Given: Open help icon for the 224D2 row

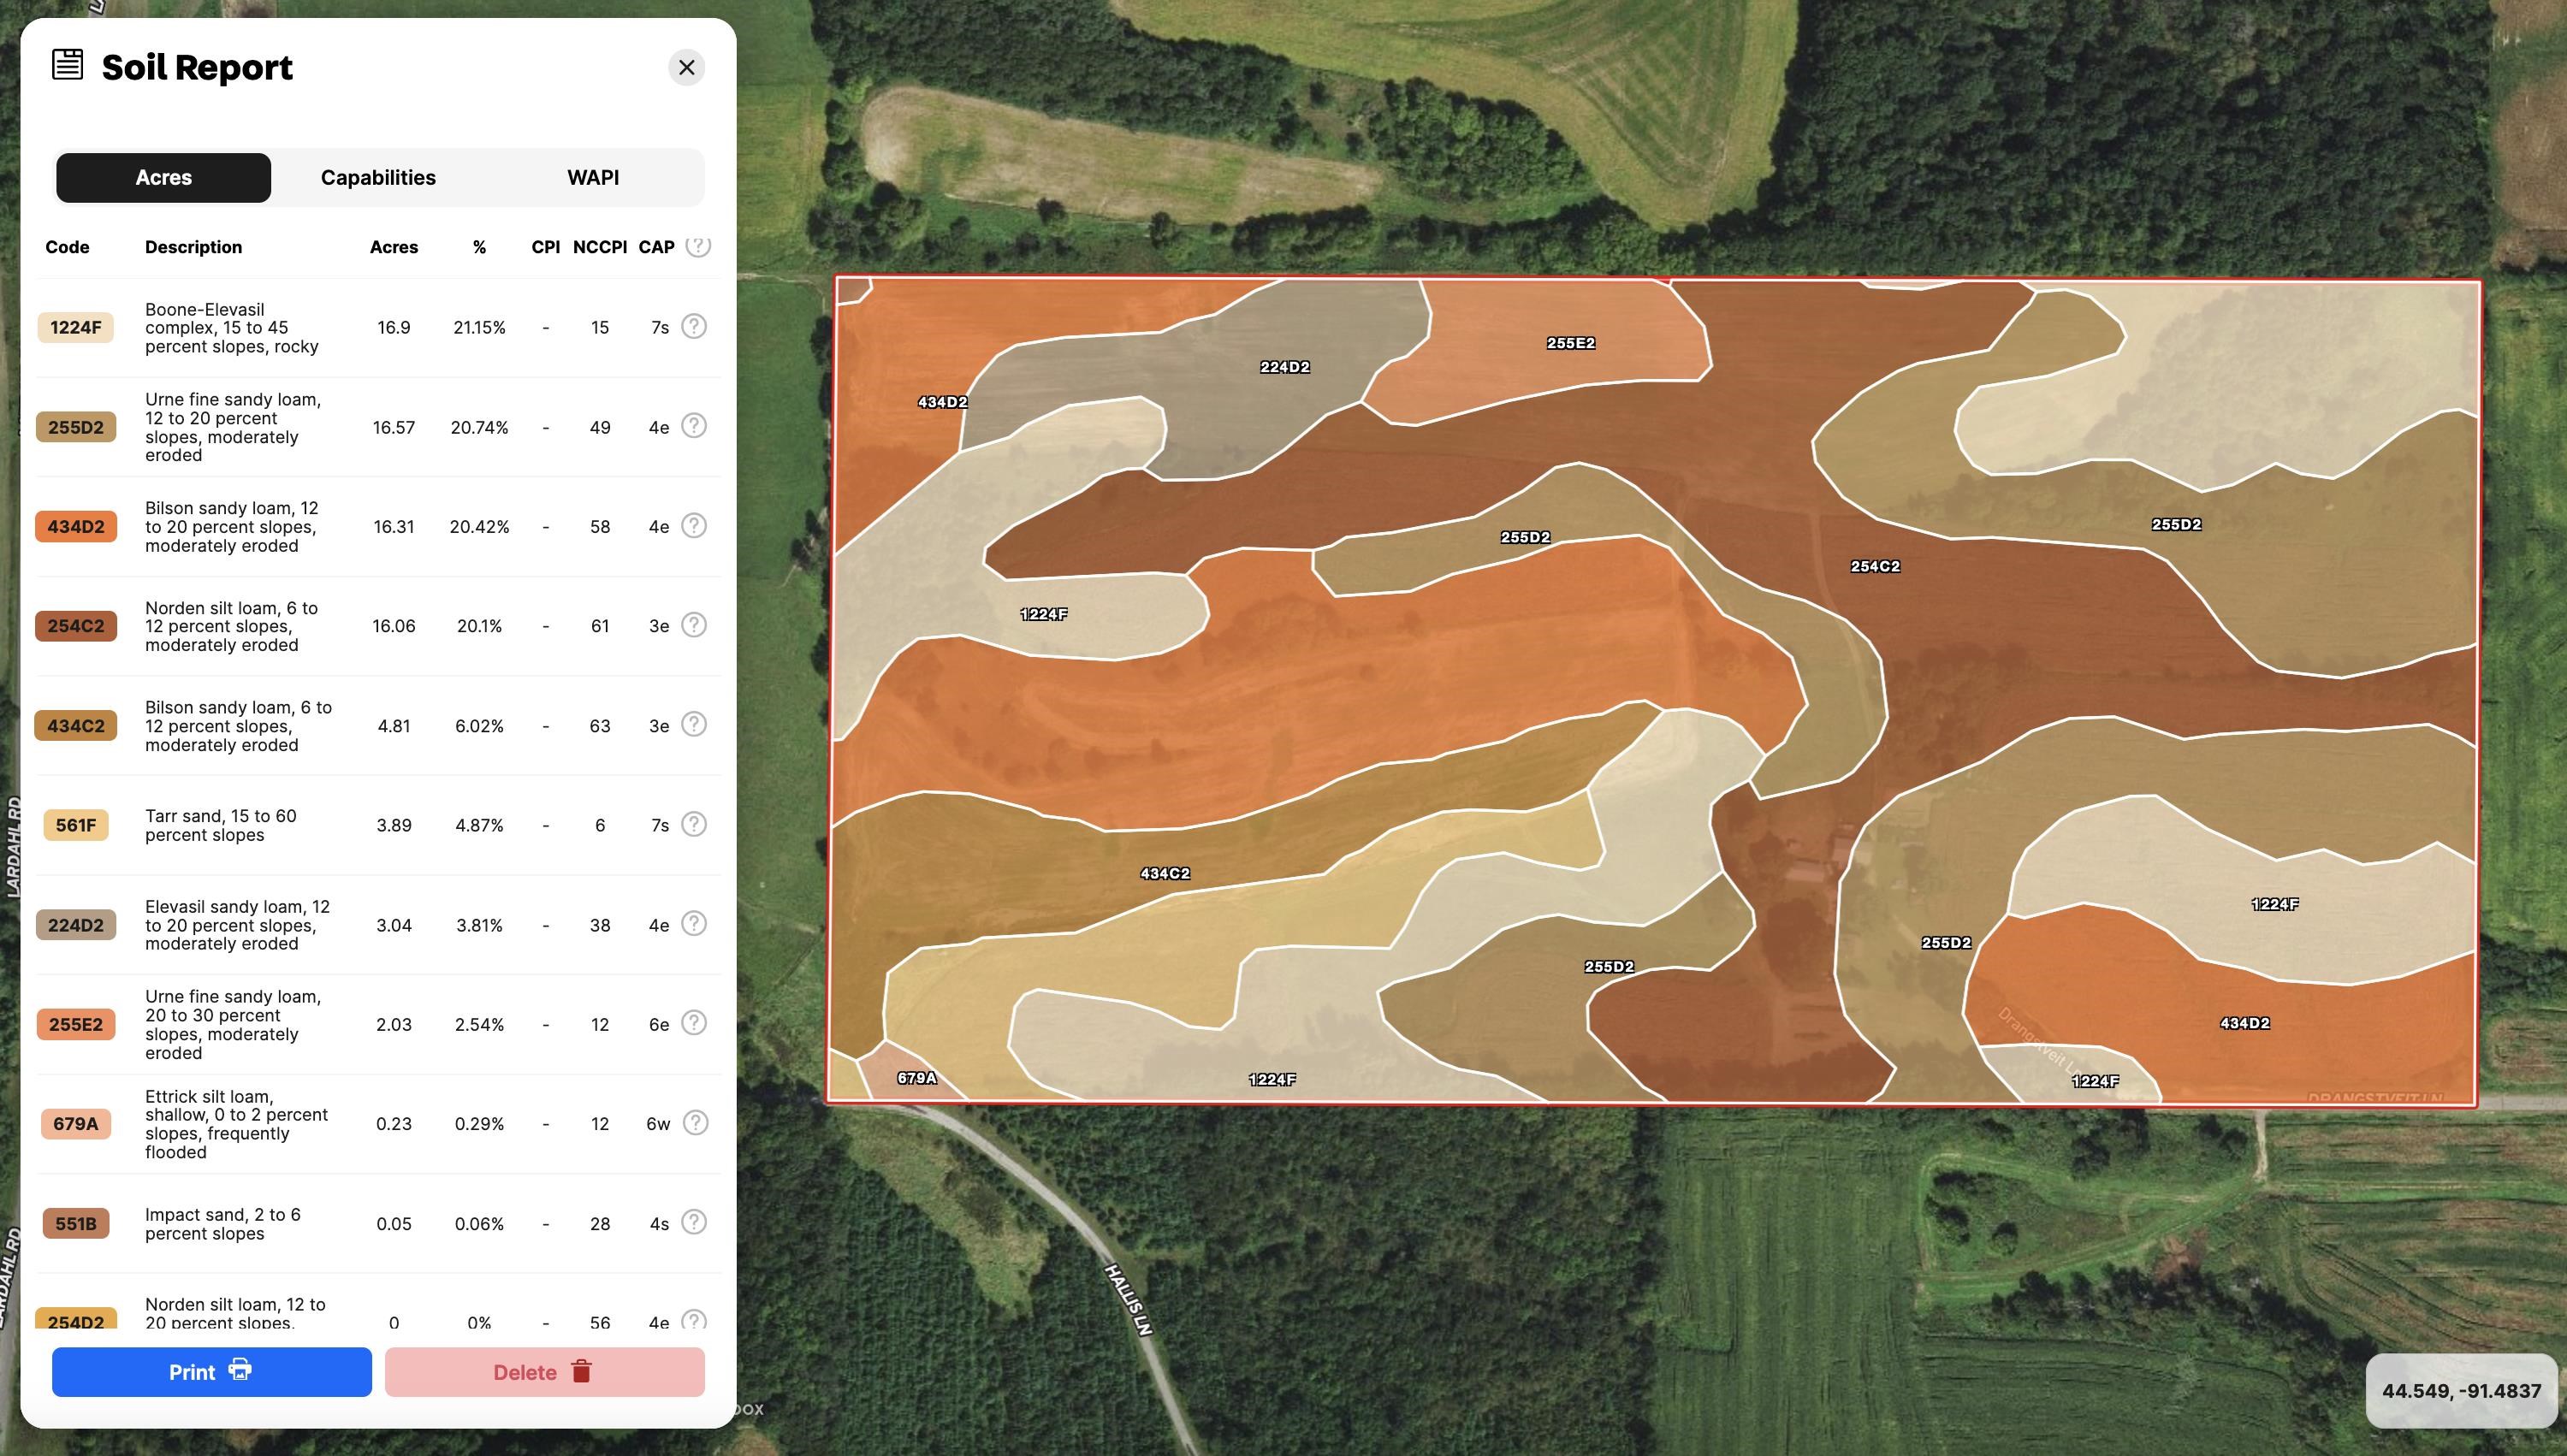Looking at the screenshot, I should (x=694, y=923).
